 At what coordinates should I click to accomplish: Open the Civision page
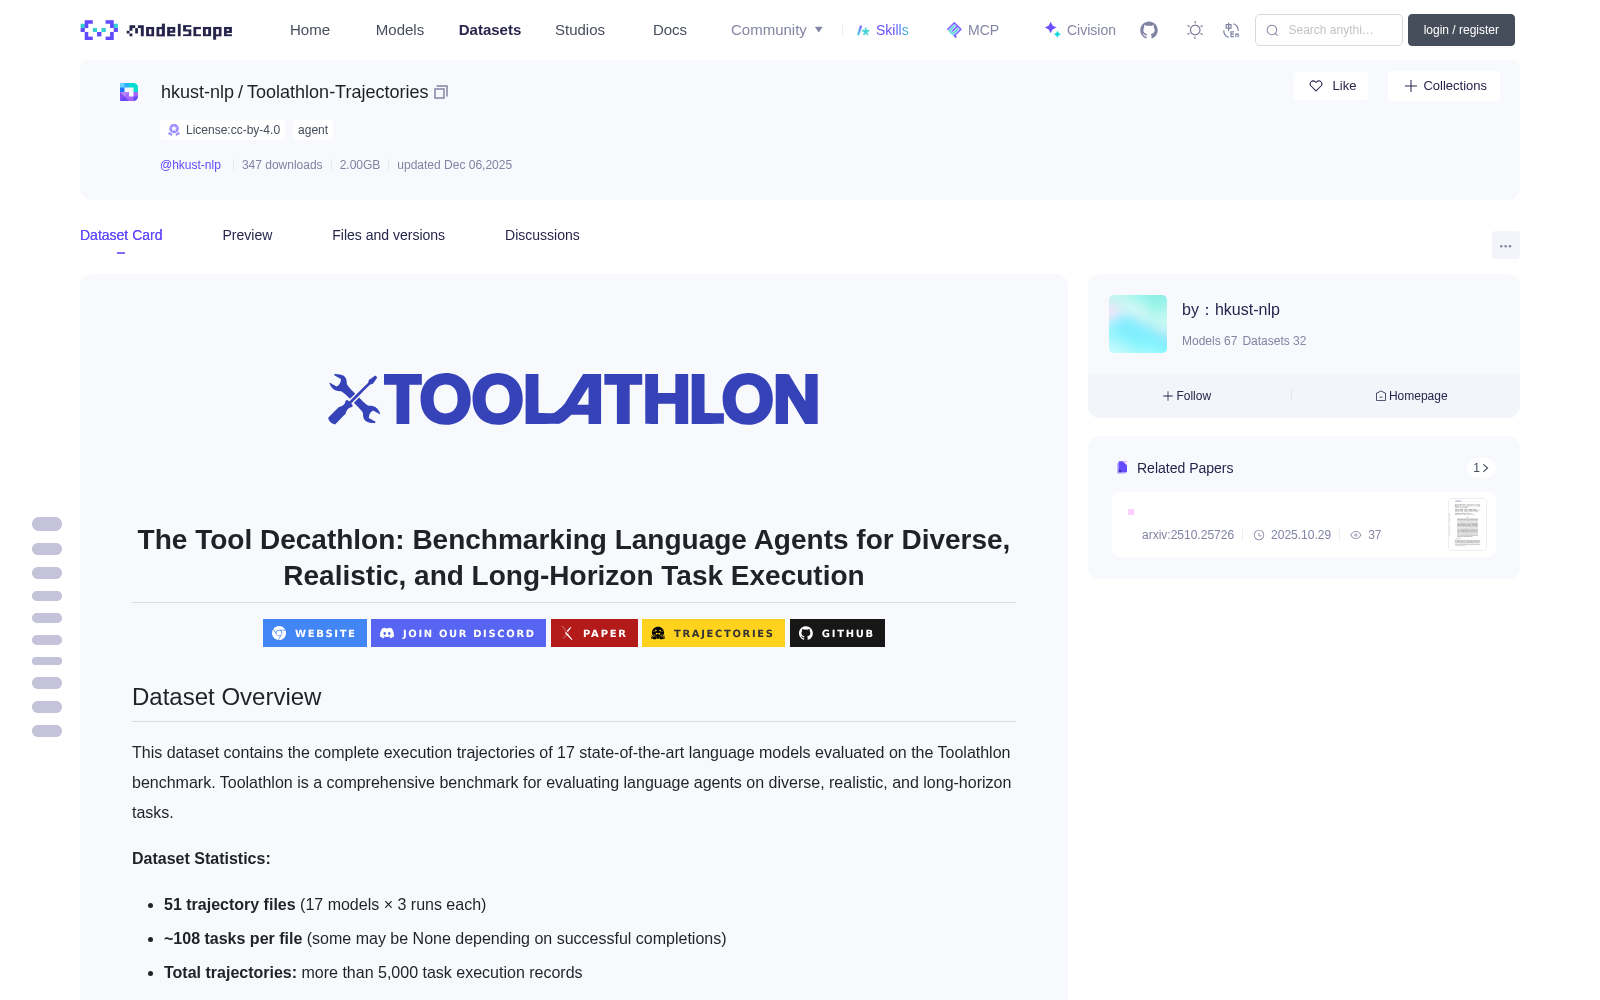click(x=1080, y=30)
